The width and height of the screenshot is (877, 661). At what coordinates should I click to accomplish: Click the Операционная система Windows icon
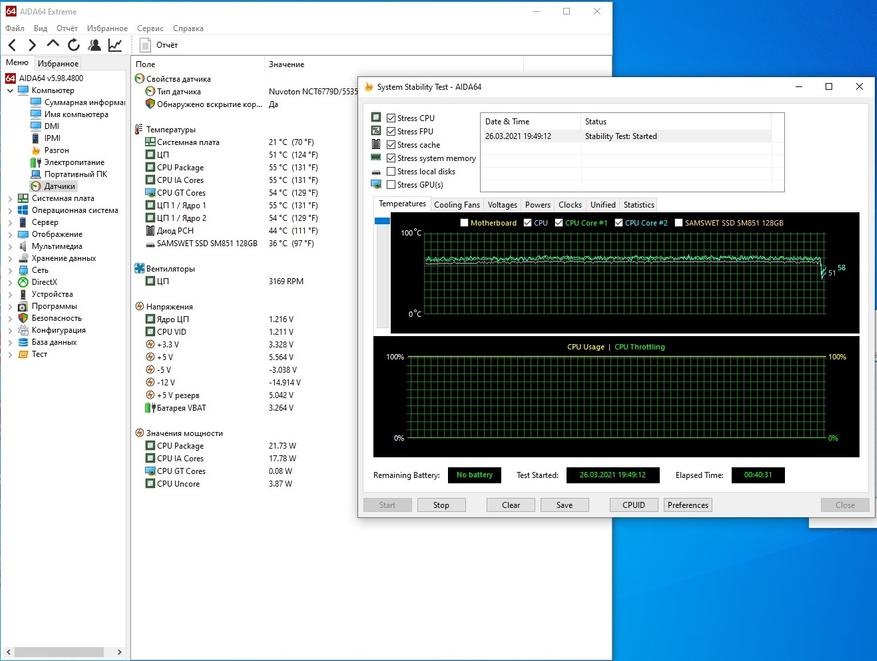[23, 210]
